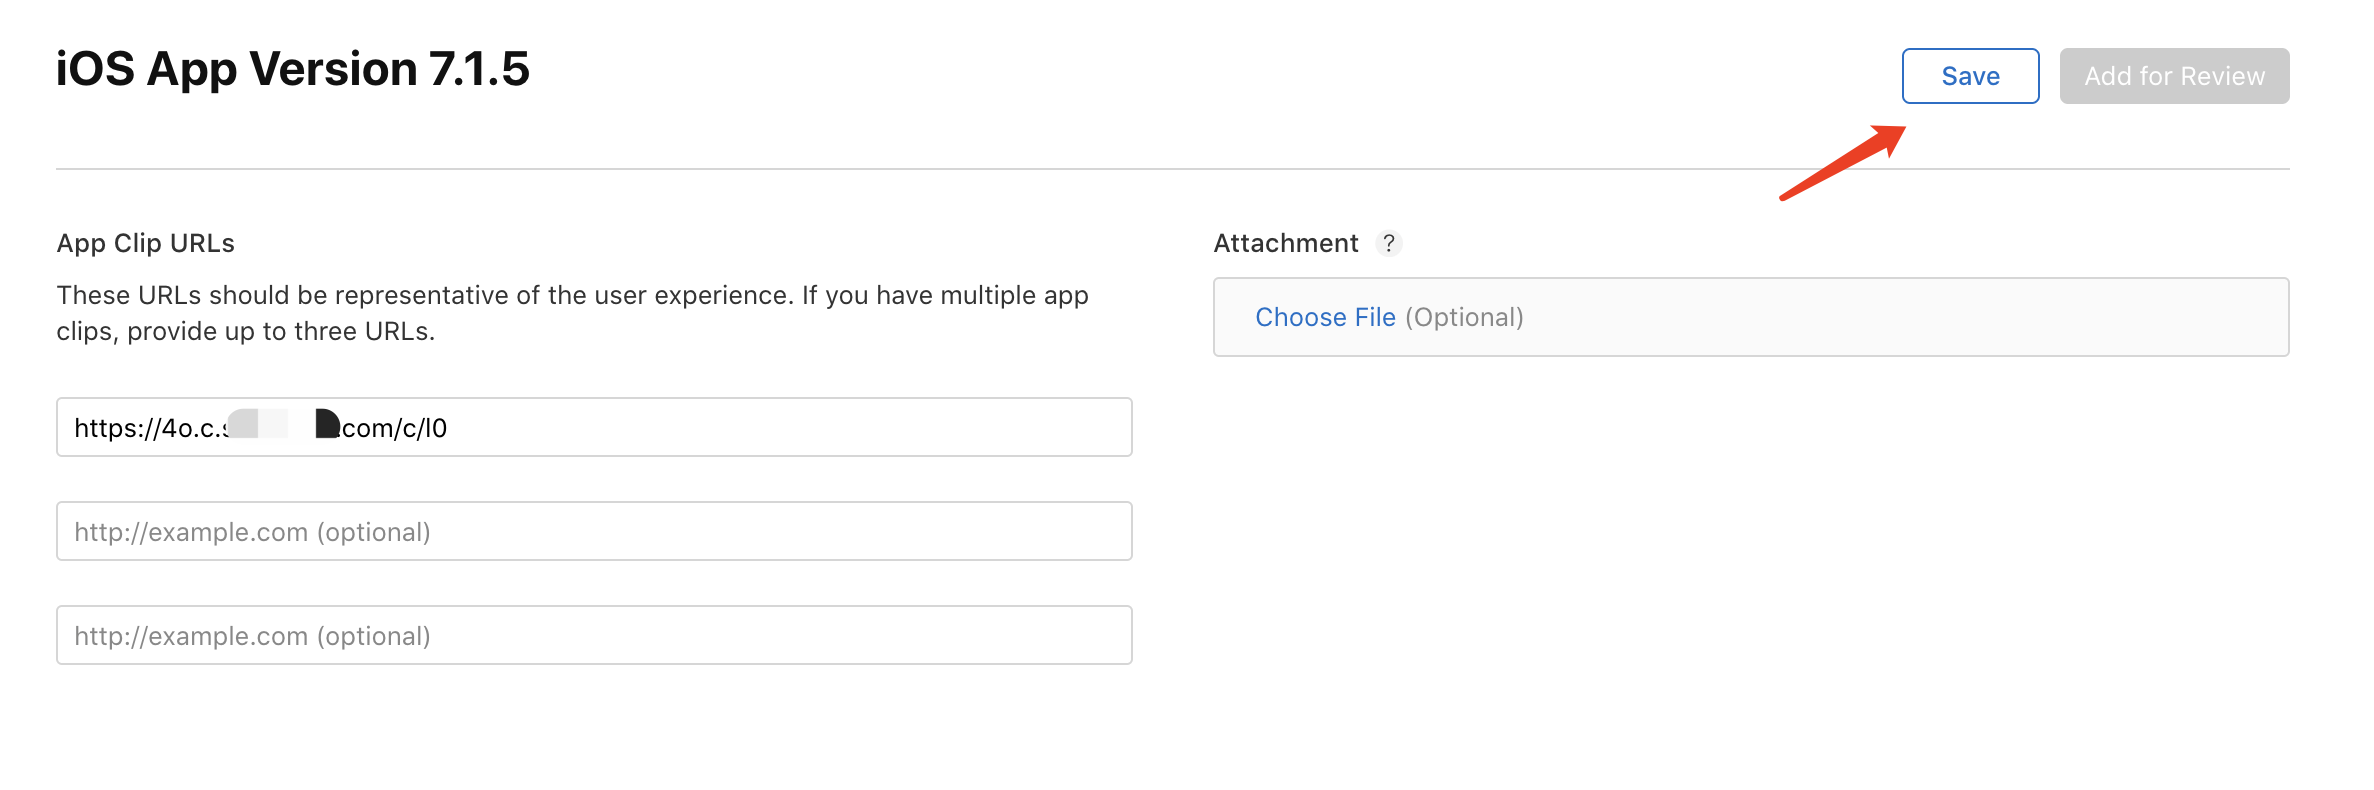Click the App Clip URLs section label
Viewport: 2374px width, 790px height.
click(x=146, y=243)
